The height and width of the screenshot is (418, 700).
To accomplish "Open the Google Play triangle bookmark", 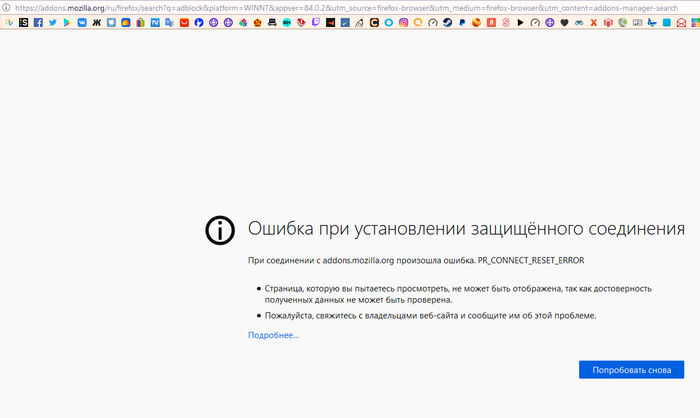I will click(x=67, y=22).
